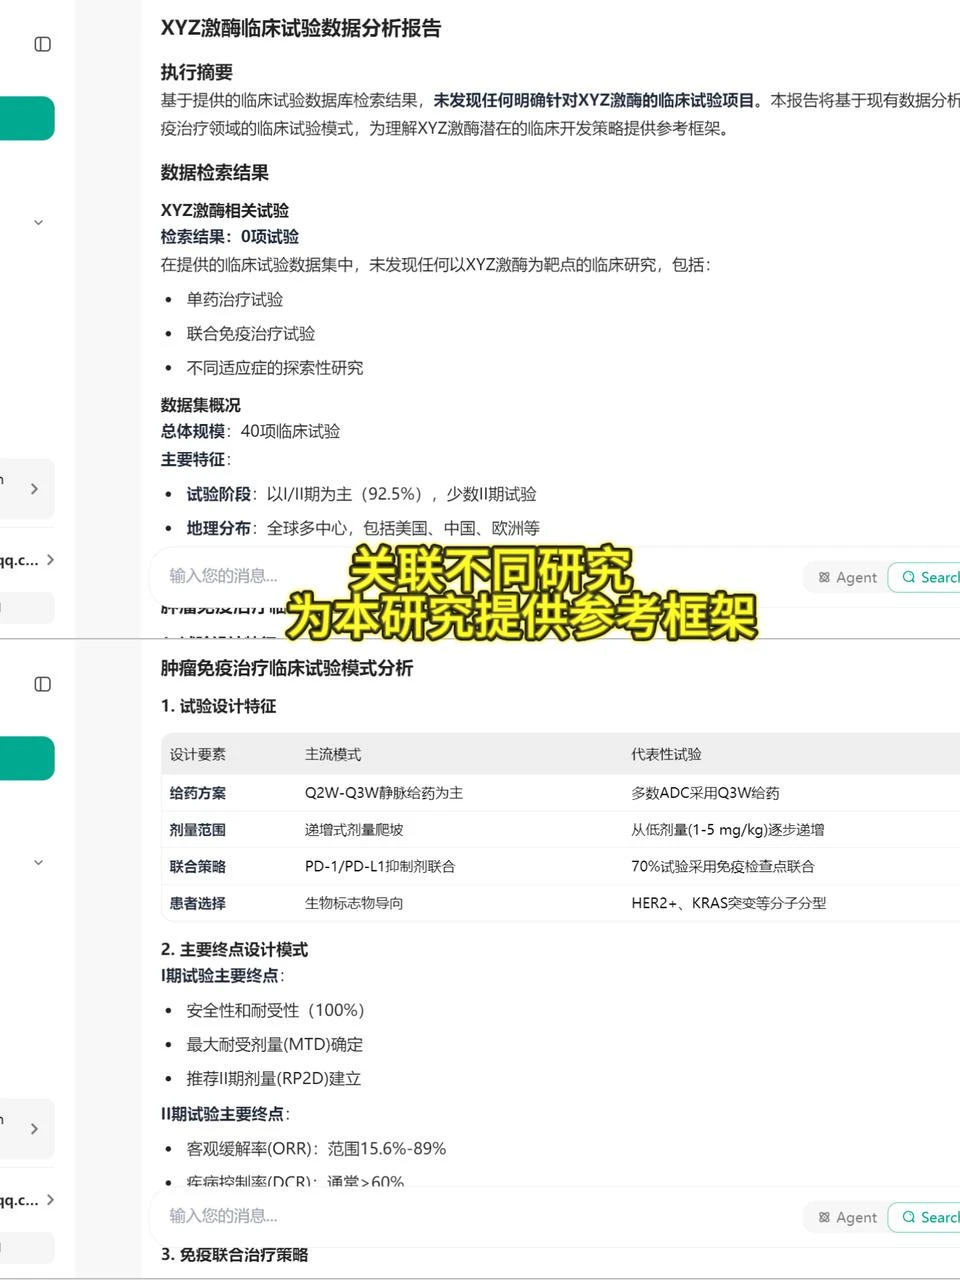Toggle sidebar icon beside 肿瘤免疫治疗临床试验模式分析 heading
The image size is (960, 1280).
click(x=42, y=684)
